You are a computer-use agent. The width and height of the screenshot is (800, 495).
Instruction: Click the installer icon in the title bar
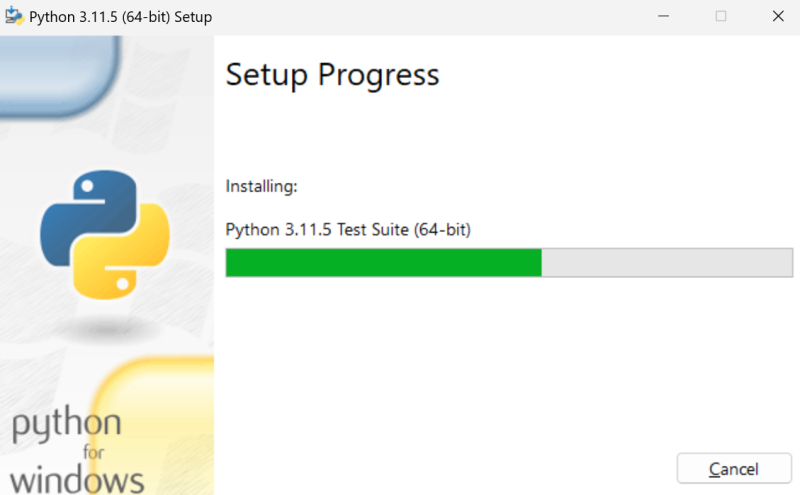coord(14,16)
